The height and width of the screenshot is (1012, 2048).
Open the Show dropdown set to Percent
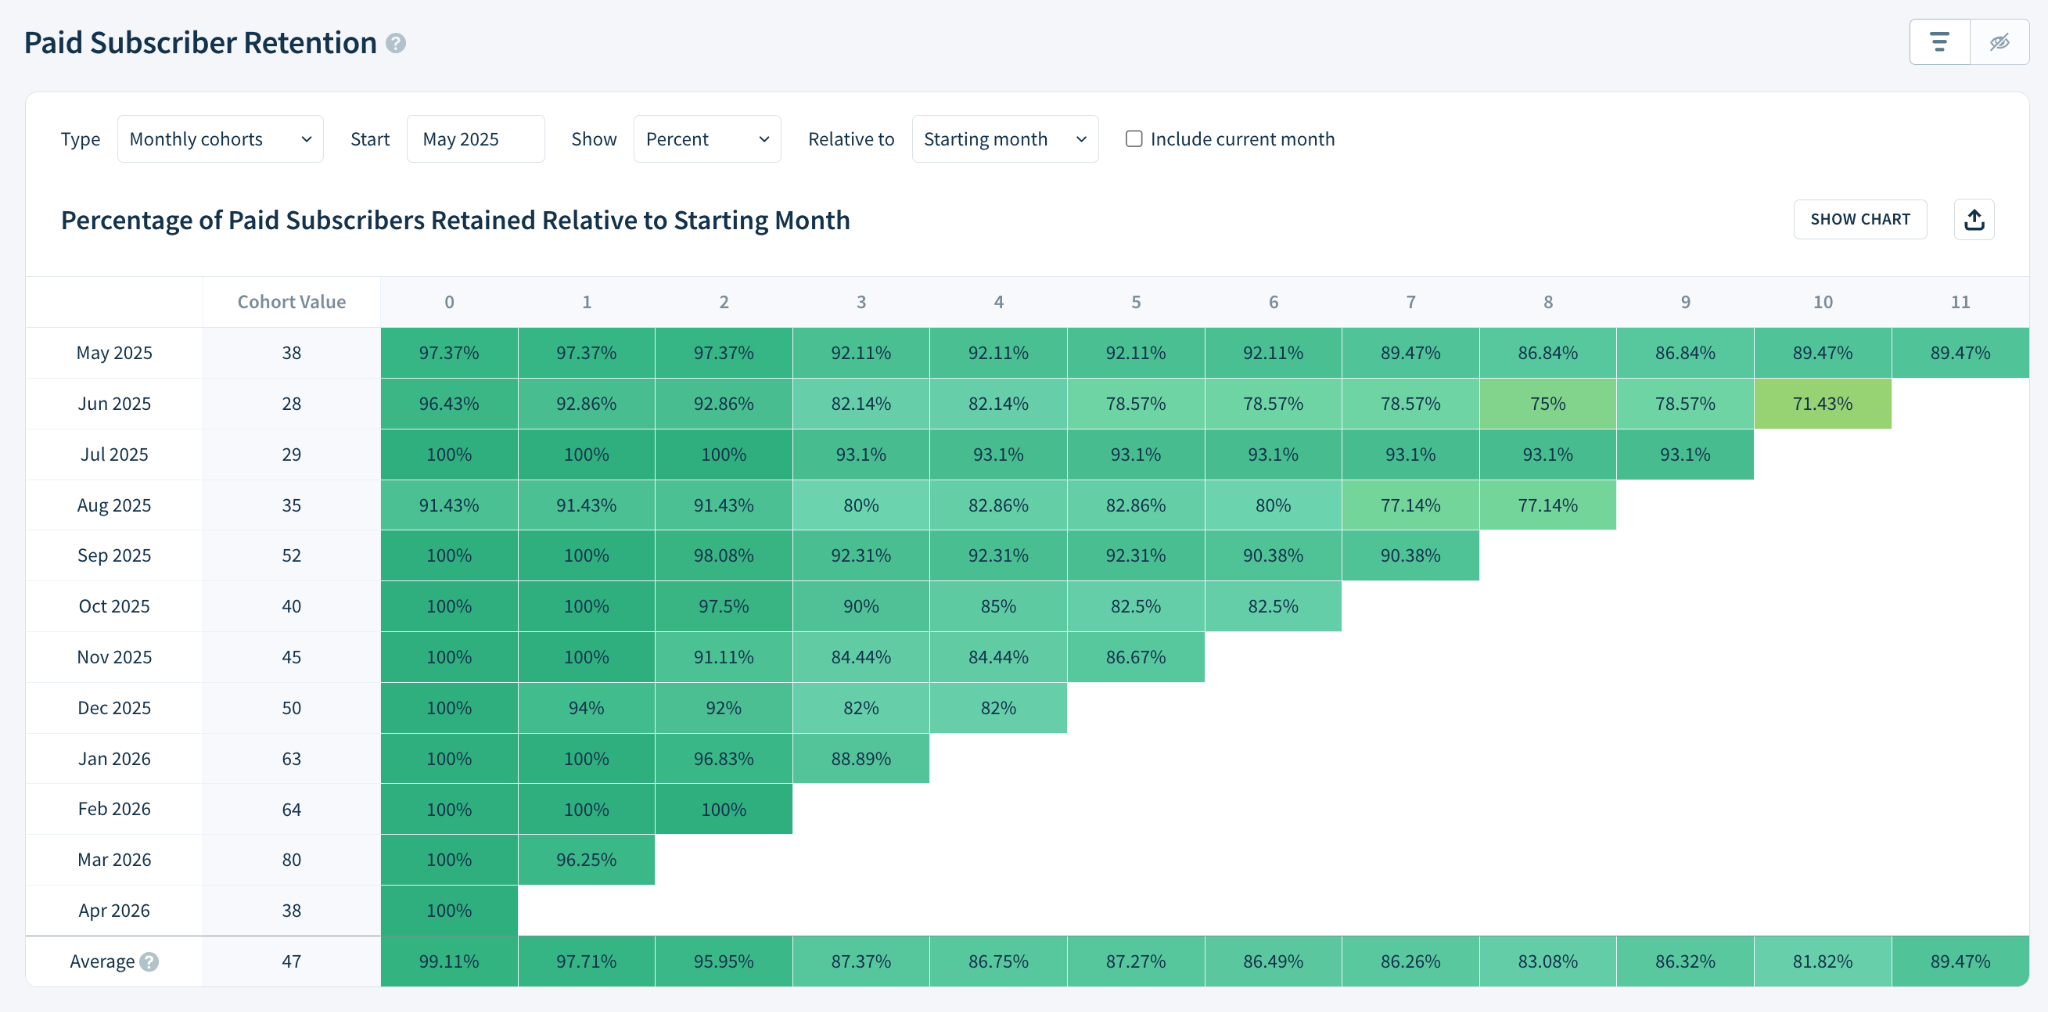click(707, 139)
